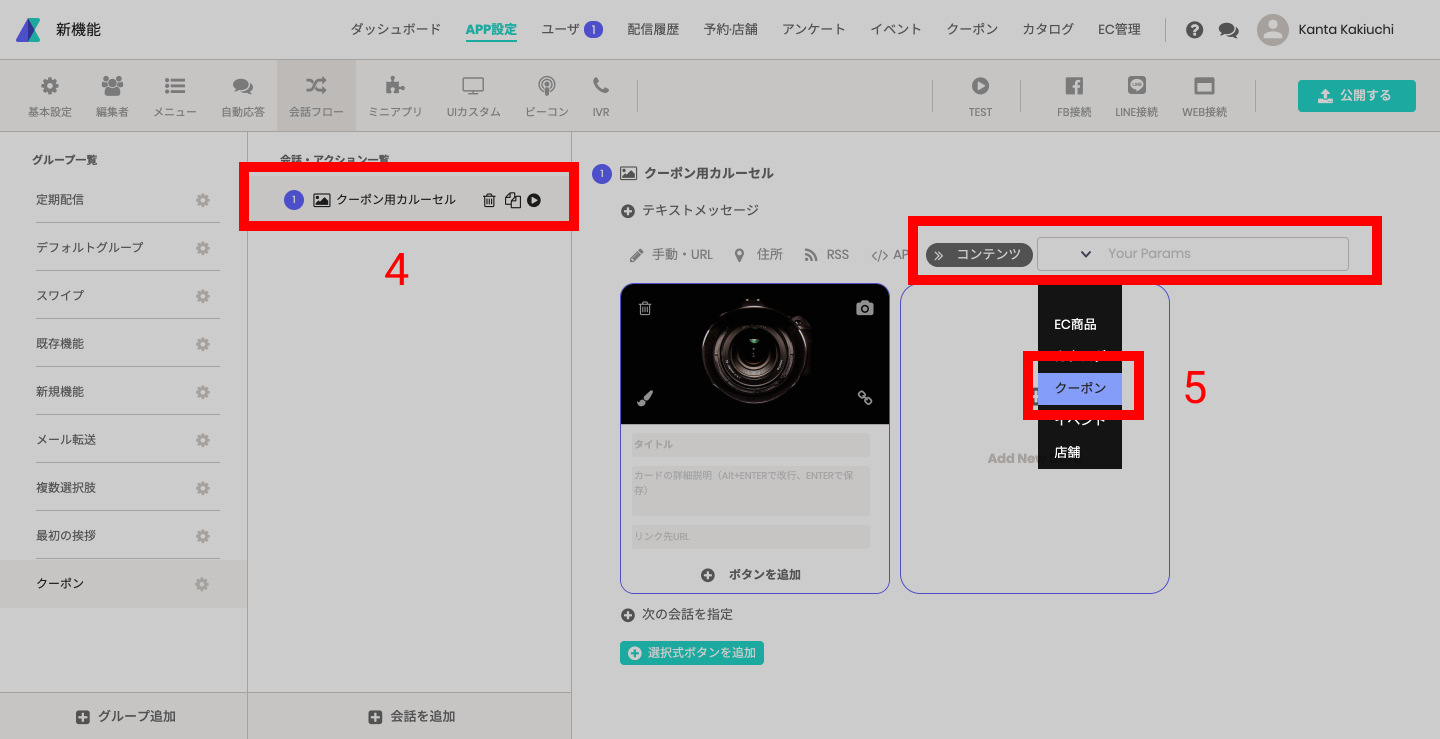Viewport: 1440px width, 739px height.
Task: Open the 編集者 editors icon
Action: pos(112,86)
